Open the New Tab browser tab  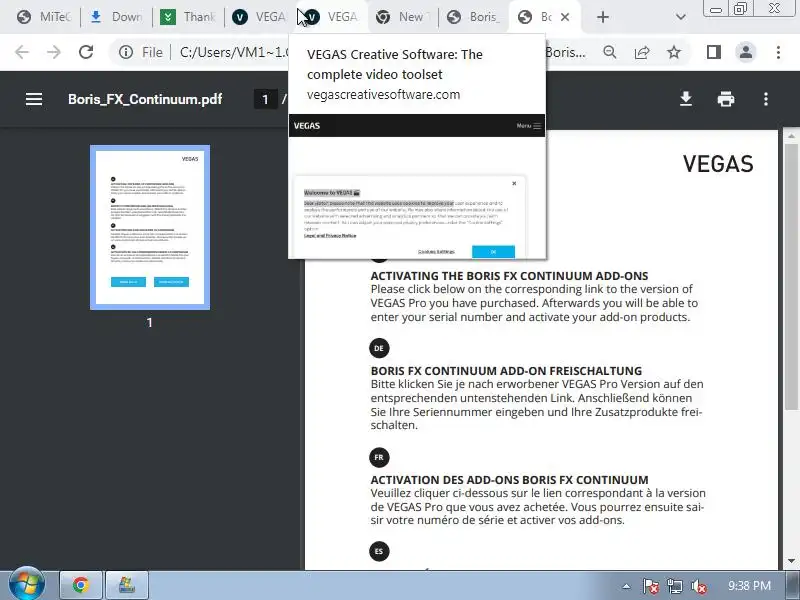click(x=403, y=17)
